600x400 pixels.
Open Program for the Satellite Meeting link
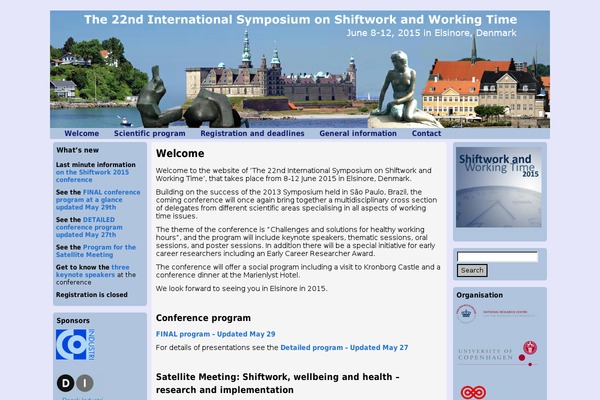96,251
